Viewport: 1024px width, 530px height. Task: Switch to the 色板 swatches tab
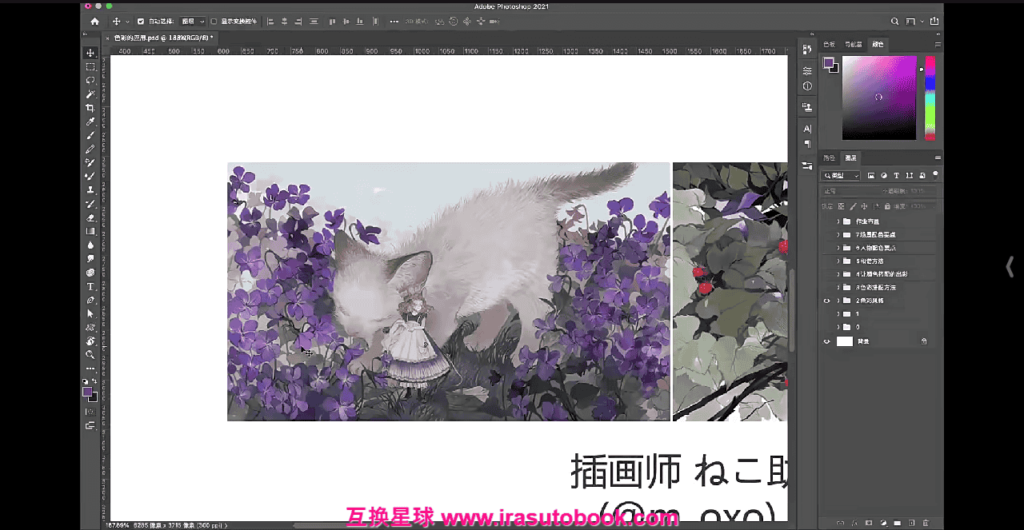829,44
